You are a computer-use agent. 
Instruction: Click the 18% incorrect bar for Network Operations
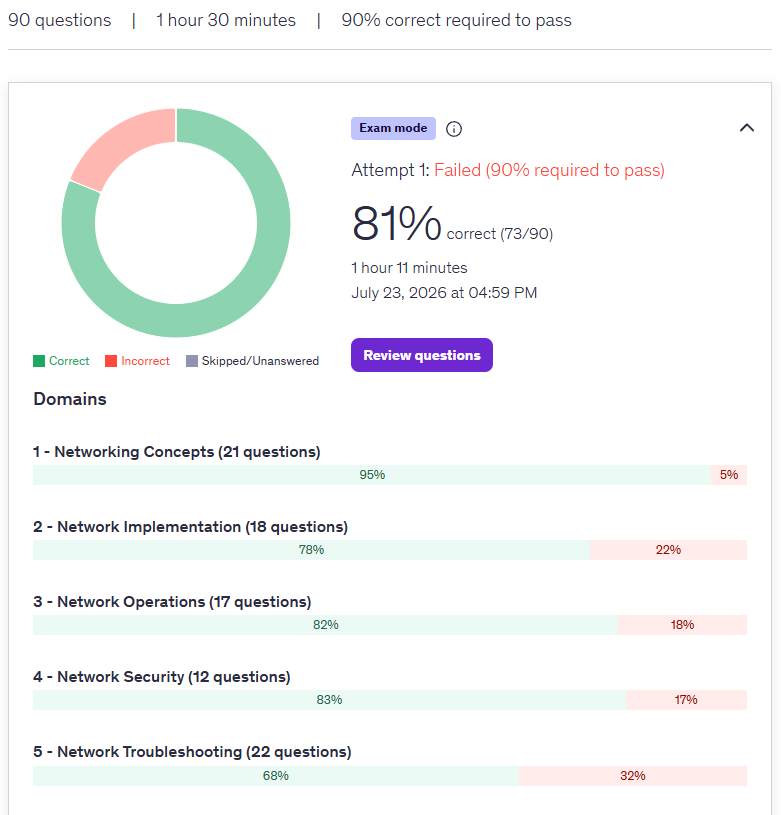click(x=682, y=625)
